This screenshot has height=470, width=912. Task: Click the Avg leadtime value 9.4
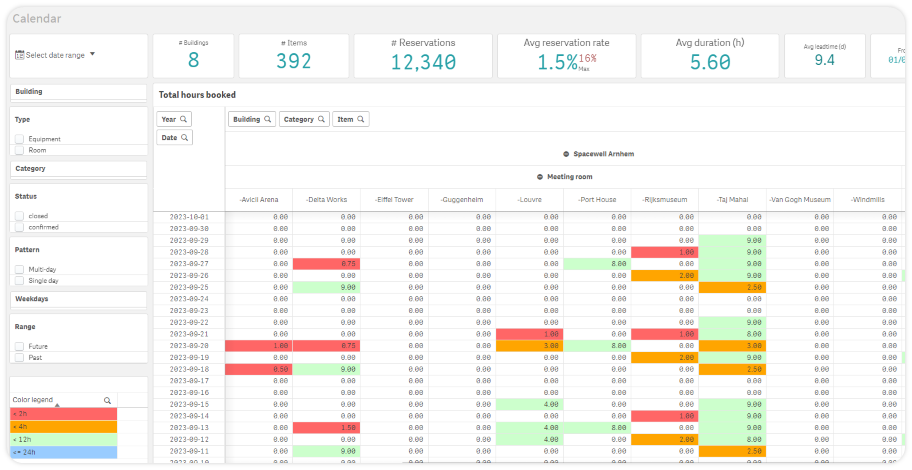pyautogui.click(x=824, y=60)
